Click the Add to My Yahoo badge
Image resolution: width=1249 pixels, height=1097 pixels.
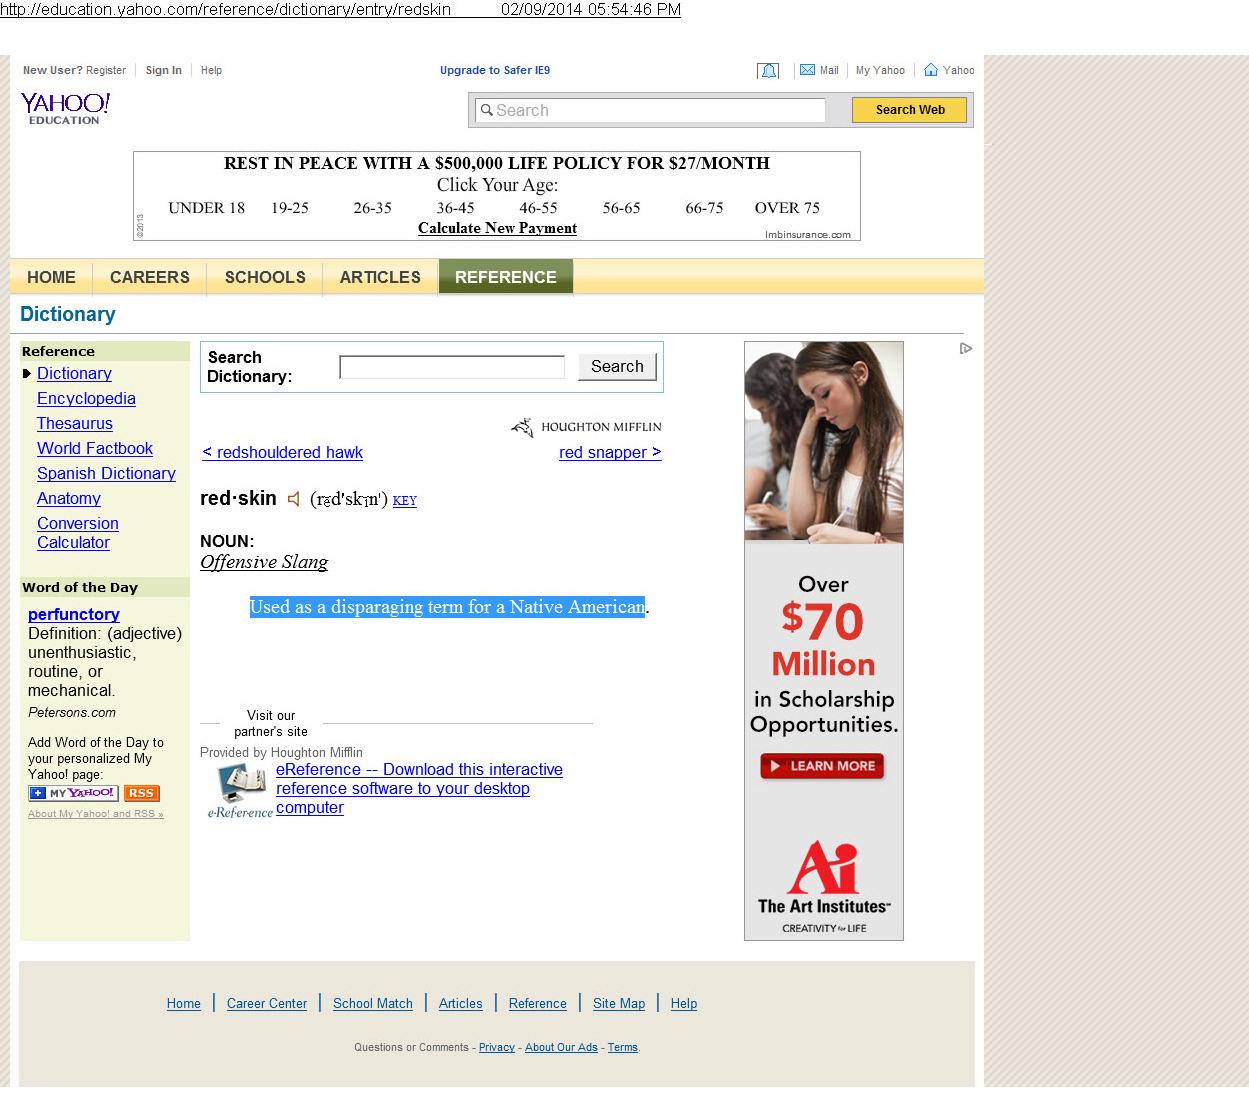[x=73, y=793]
